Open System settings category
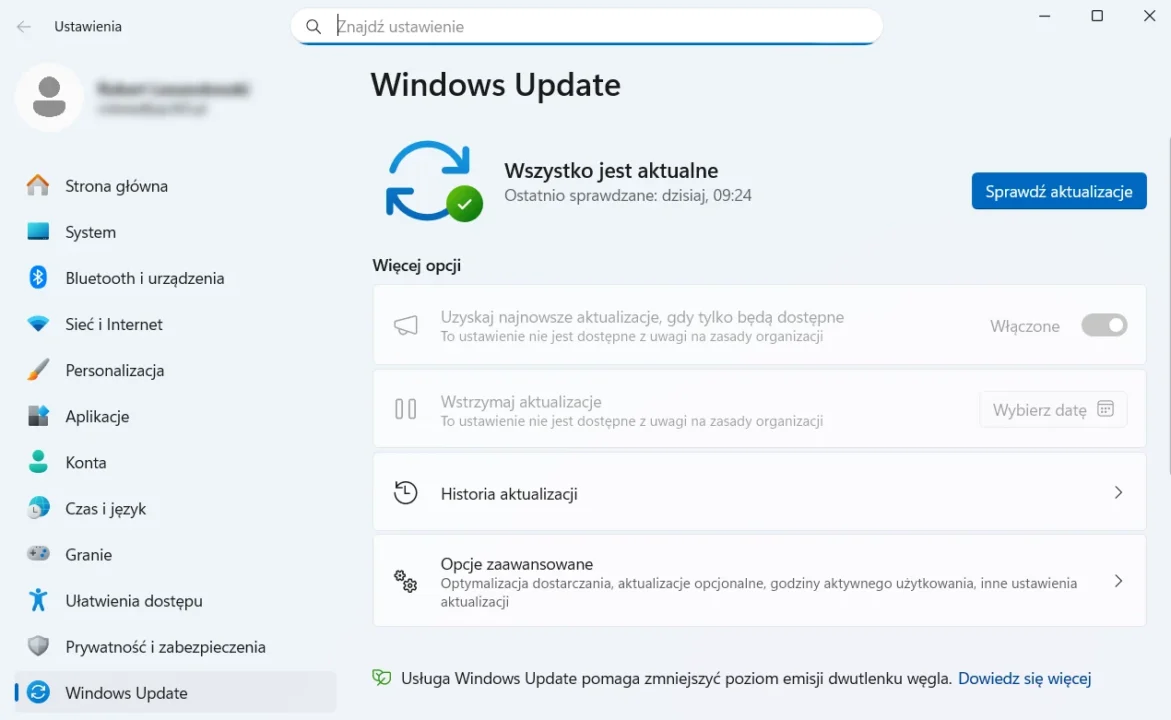The height and width of the screenshot is (720, 1171). tap(176, 232)
